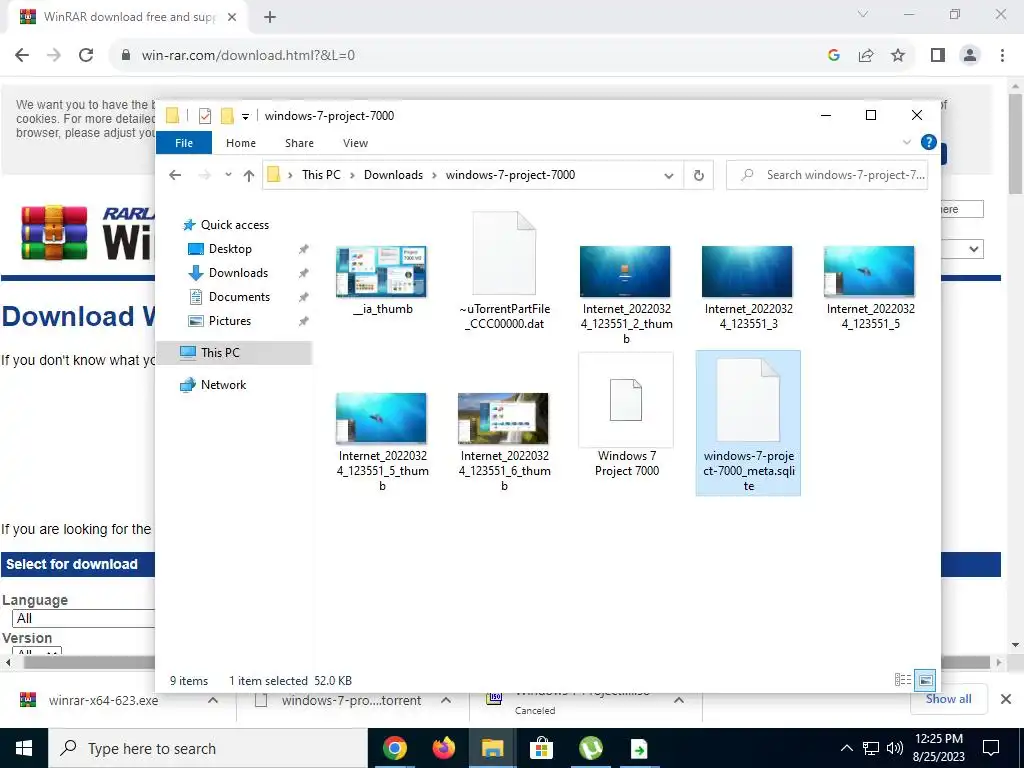Close the Chrome downloads bar

pos(1006,699)
